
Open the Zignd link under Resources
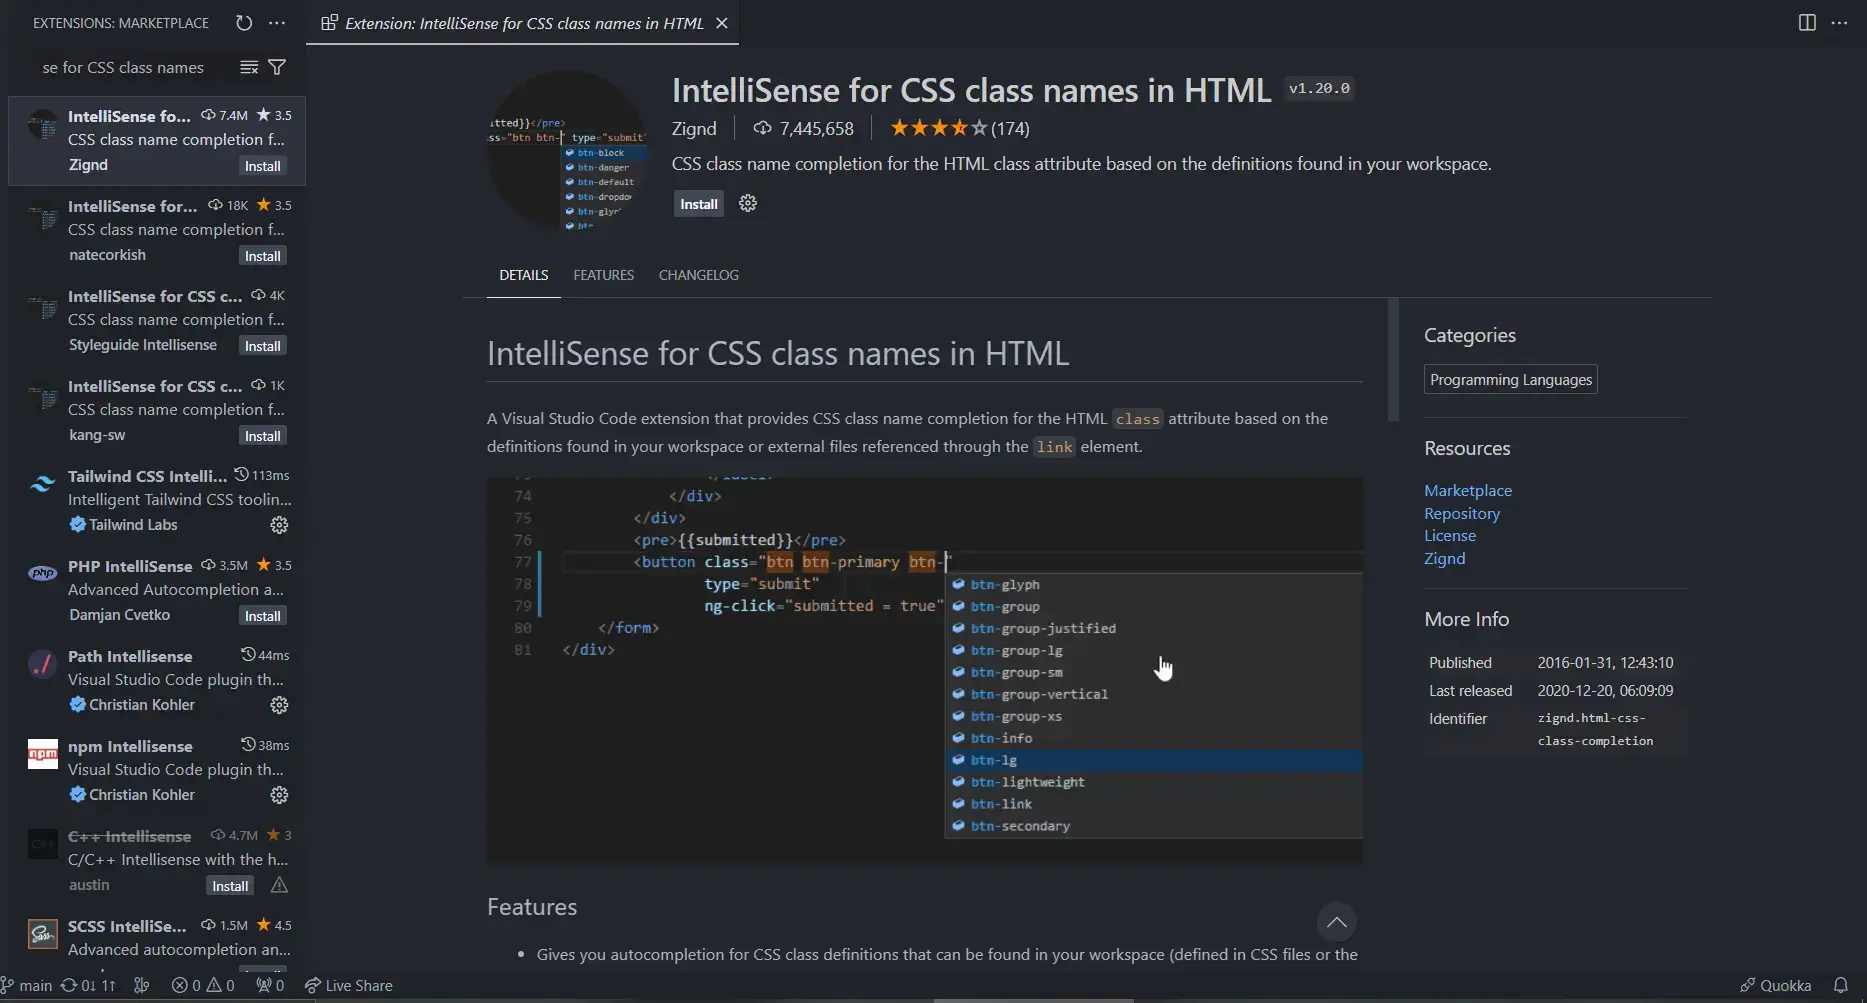1444,559
